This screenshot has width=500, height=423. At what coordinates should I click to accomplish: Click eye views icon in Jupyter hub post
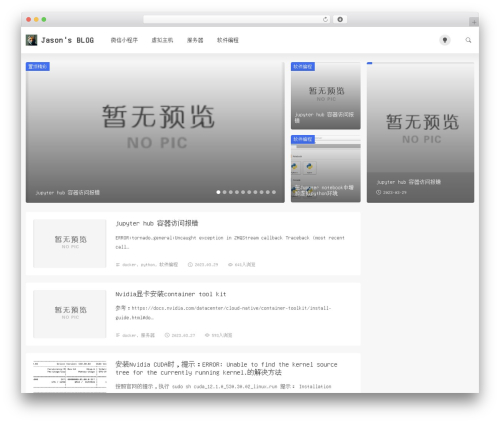(230, 265)
